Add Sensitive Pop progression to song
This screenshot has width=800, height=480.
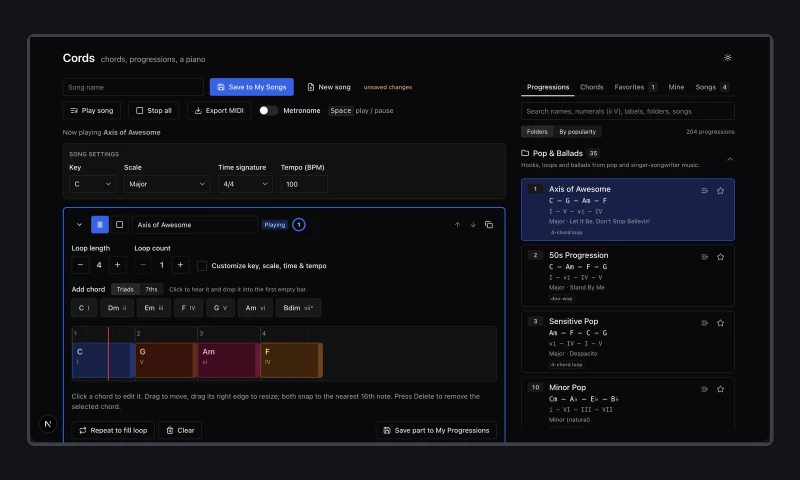pyautogui.click(x=704, y=323)
